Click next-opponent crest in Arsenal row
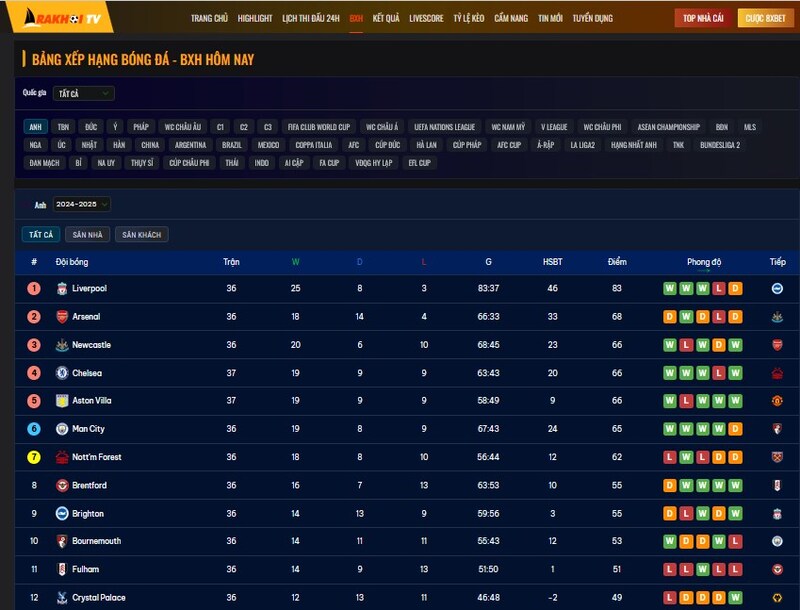The width and height of the screenshot is (800, 610). click(x=777, y=317)
